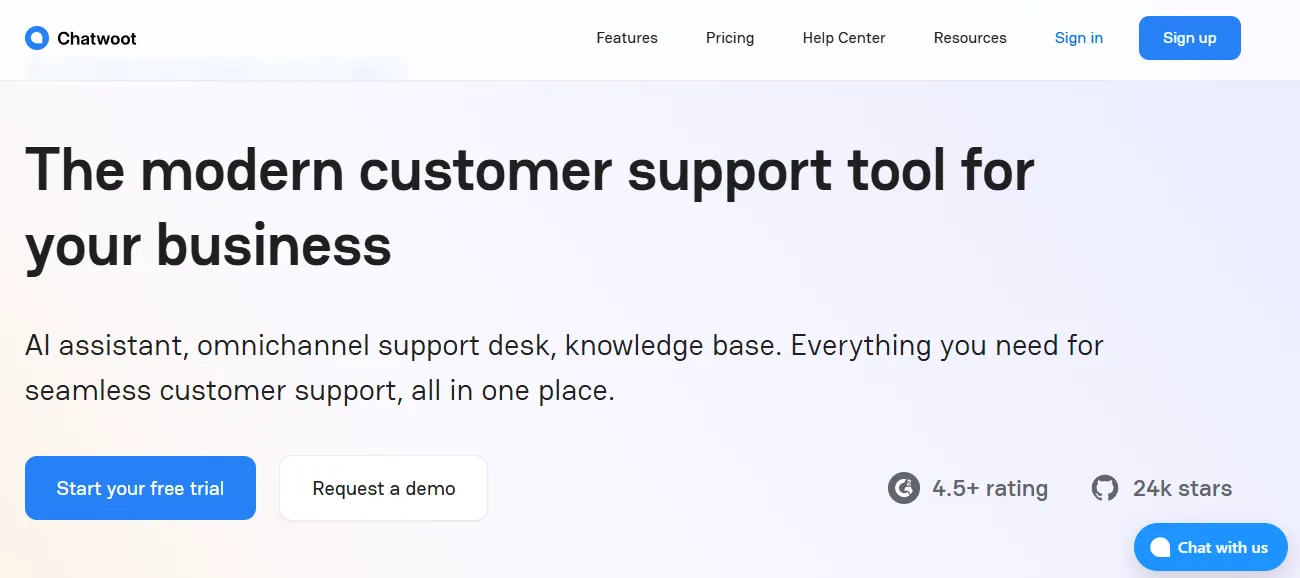Select the Request a demo button
This screenshot has height=578, width=1300.
point(384,488)
